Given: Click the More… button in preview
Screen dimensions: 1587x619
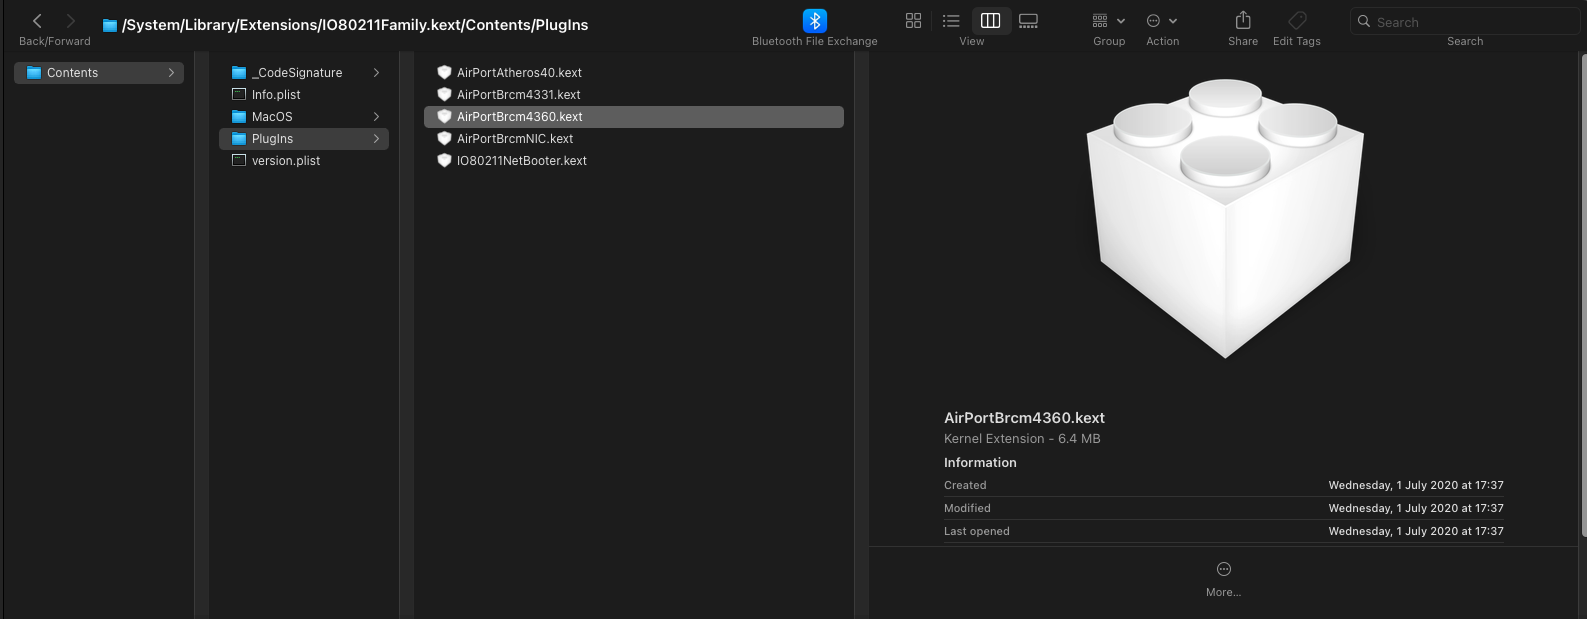Looking at the screenshot, I should [1223, 578].
